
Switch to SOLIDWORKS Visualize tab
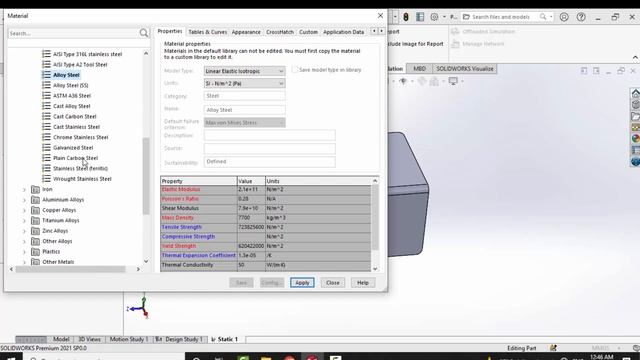click(x=464, y=69)
